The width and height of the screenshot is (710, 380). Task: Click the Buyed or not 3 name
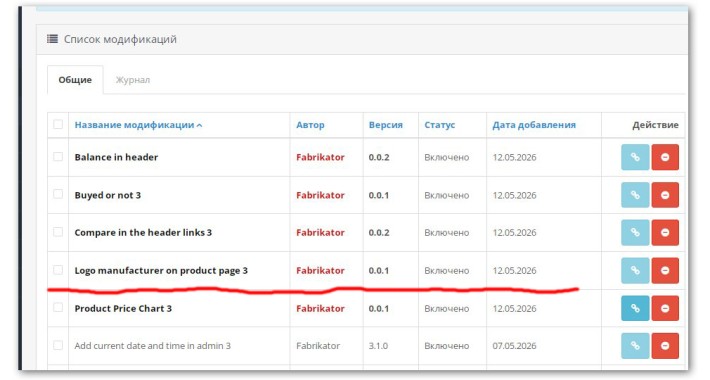tap(108, 195)
